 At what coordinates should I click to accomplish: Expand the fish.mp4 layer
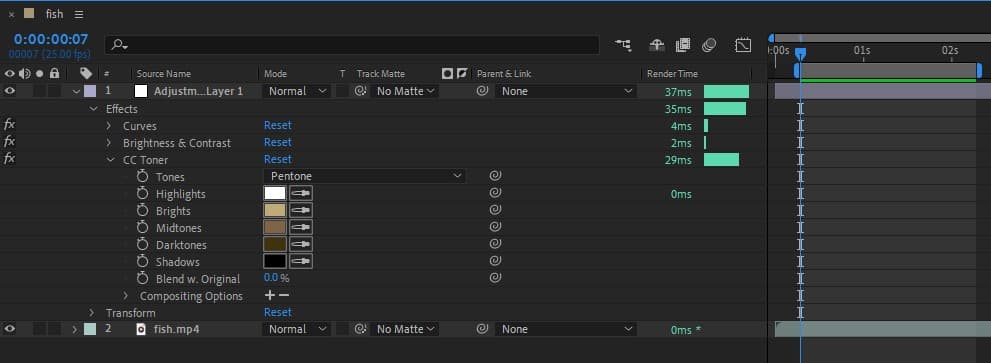[75, 329]
